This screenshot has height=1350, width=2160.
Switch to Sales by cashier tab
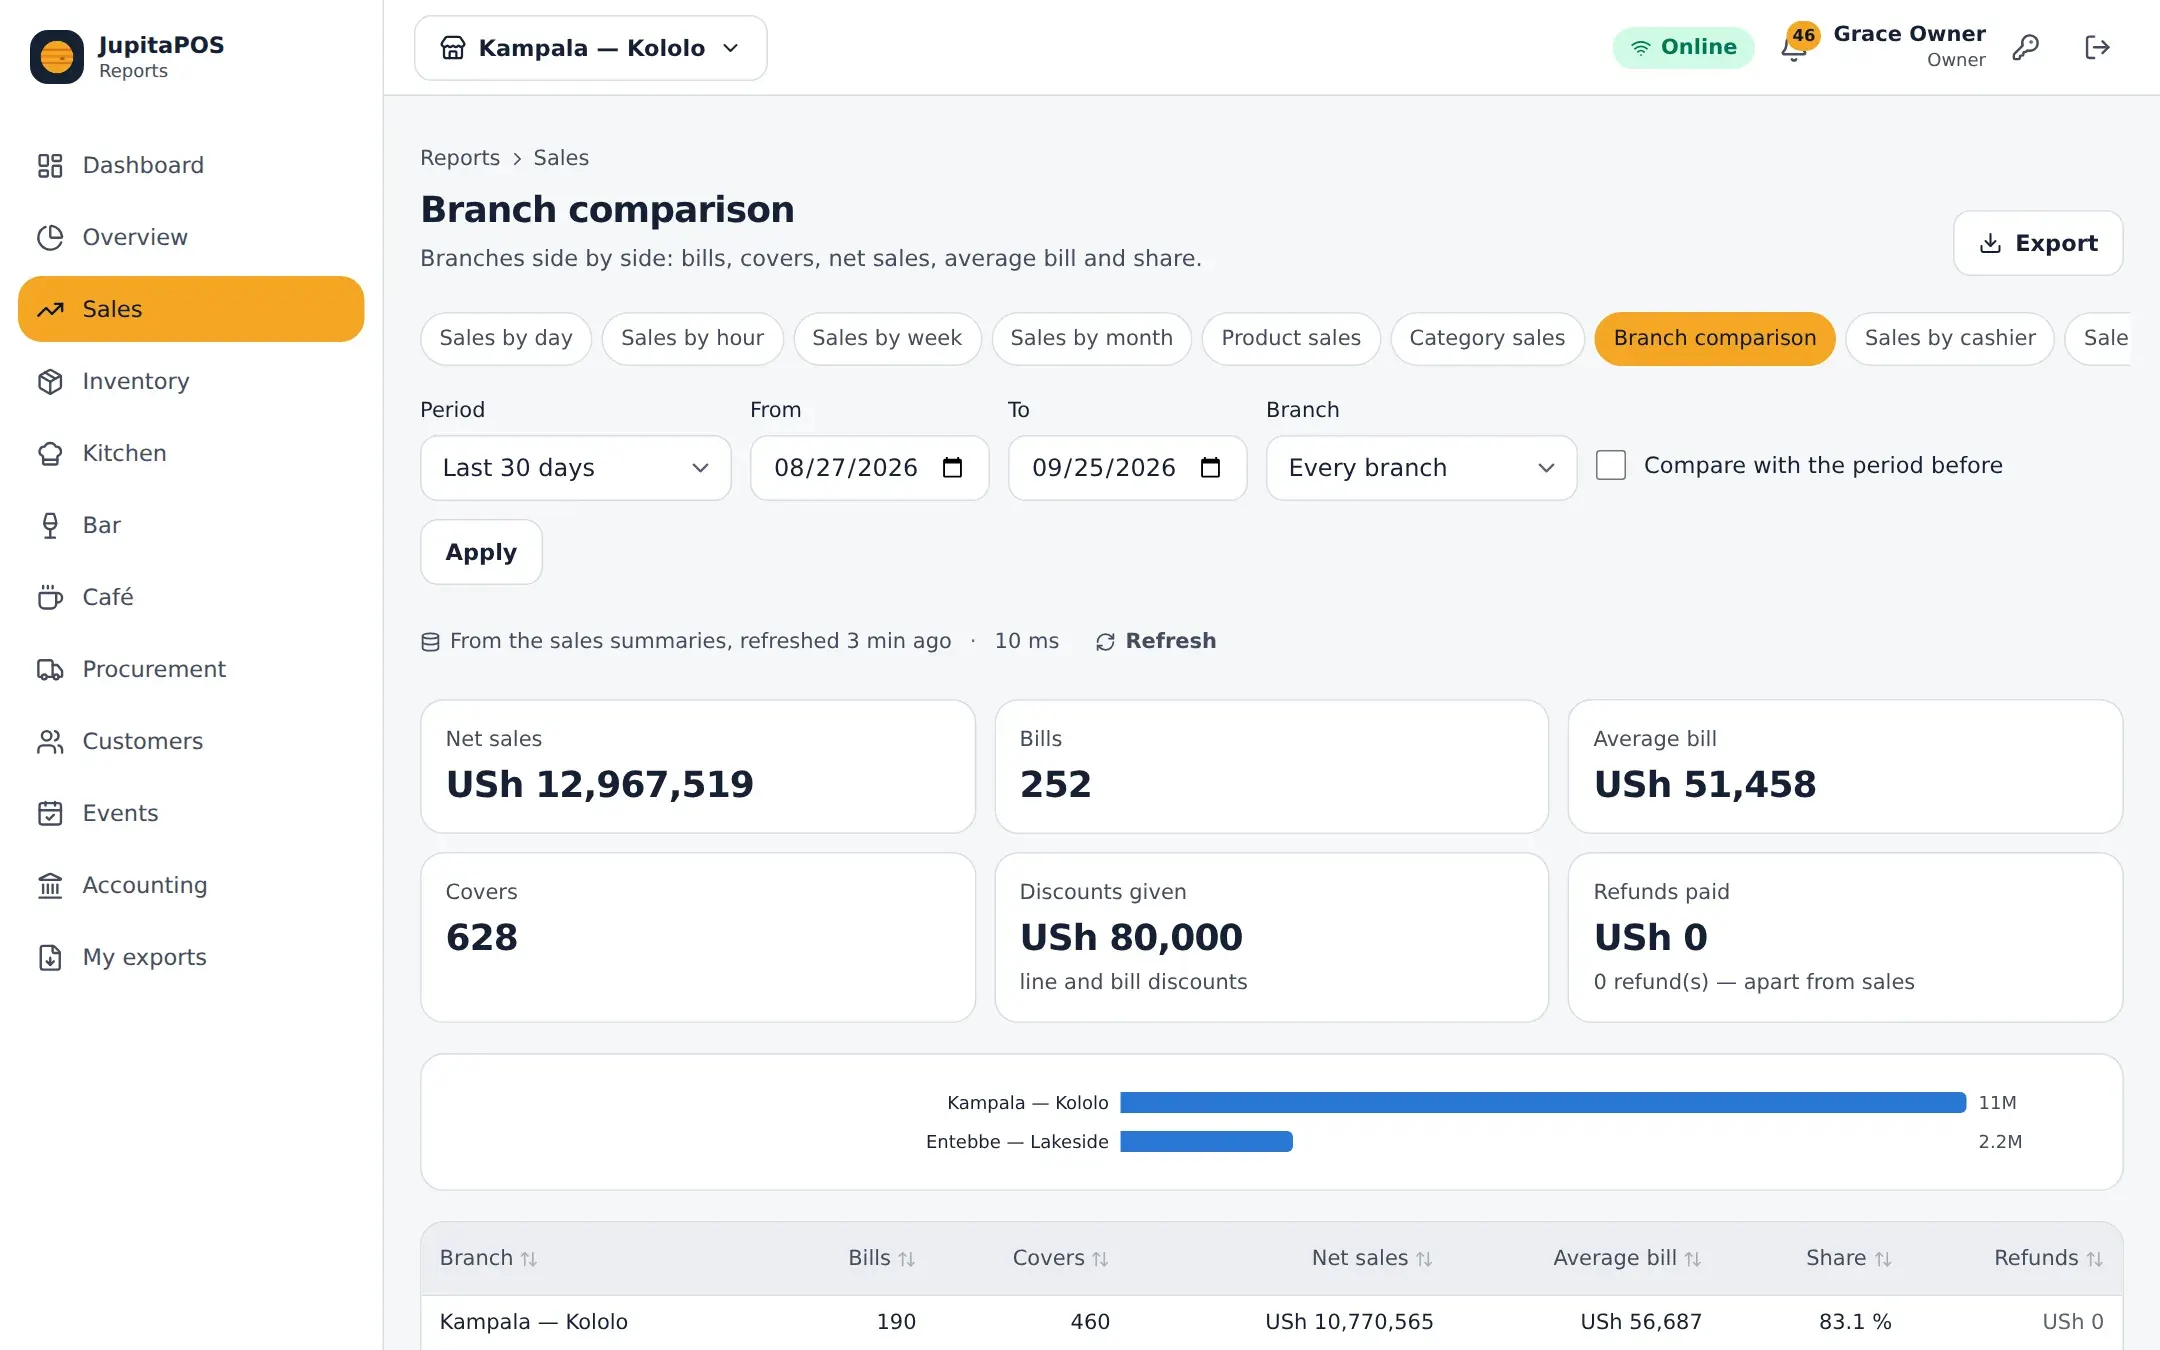coord(1950,338)
